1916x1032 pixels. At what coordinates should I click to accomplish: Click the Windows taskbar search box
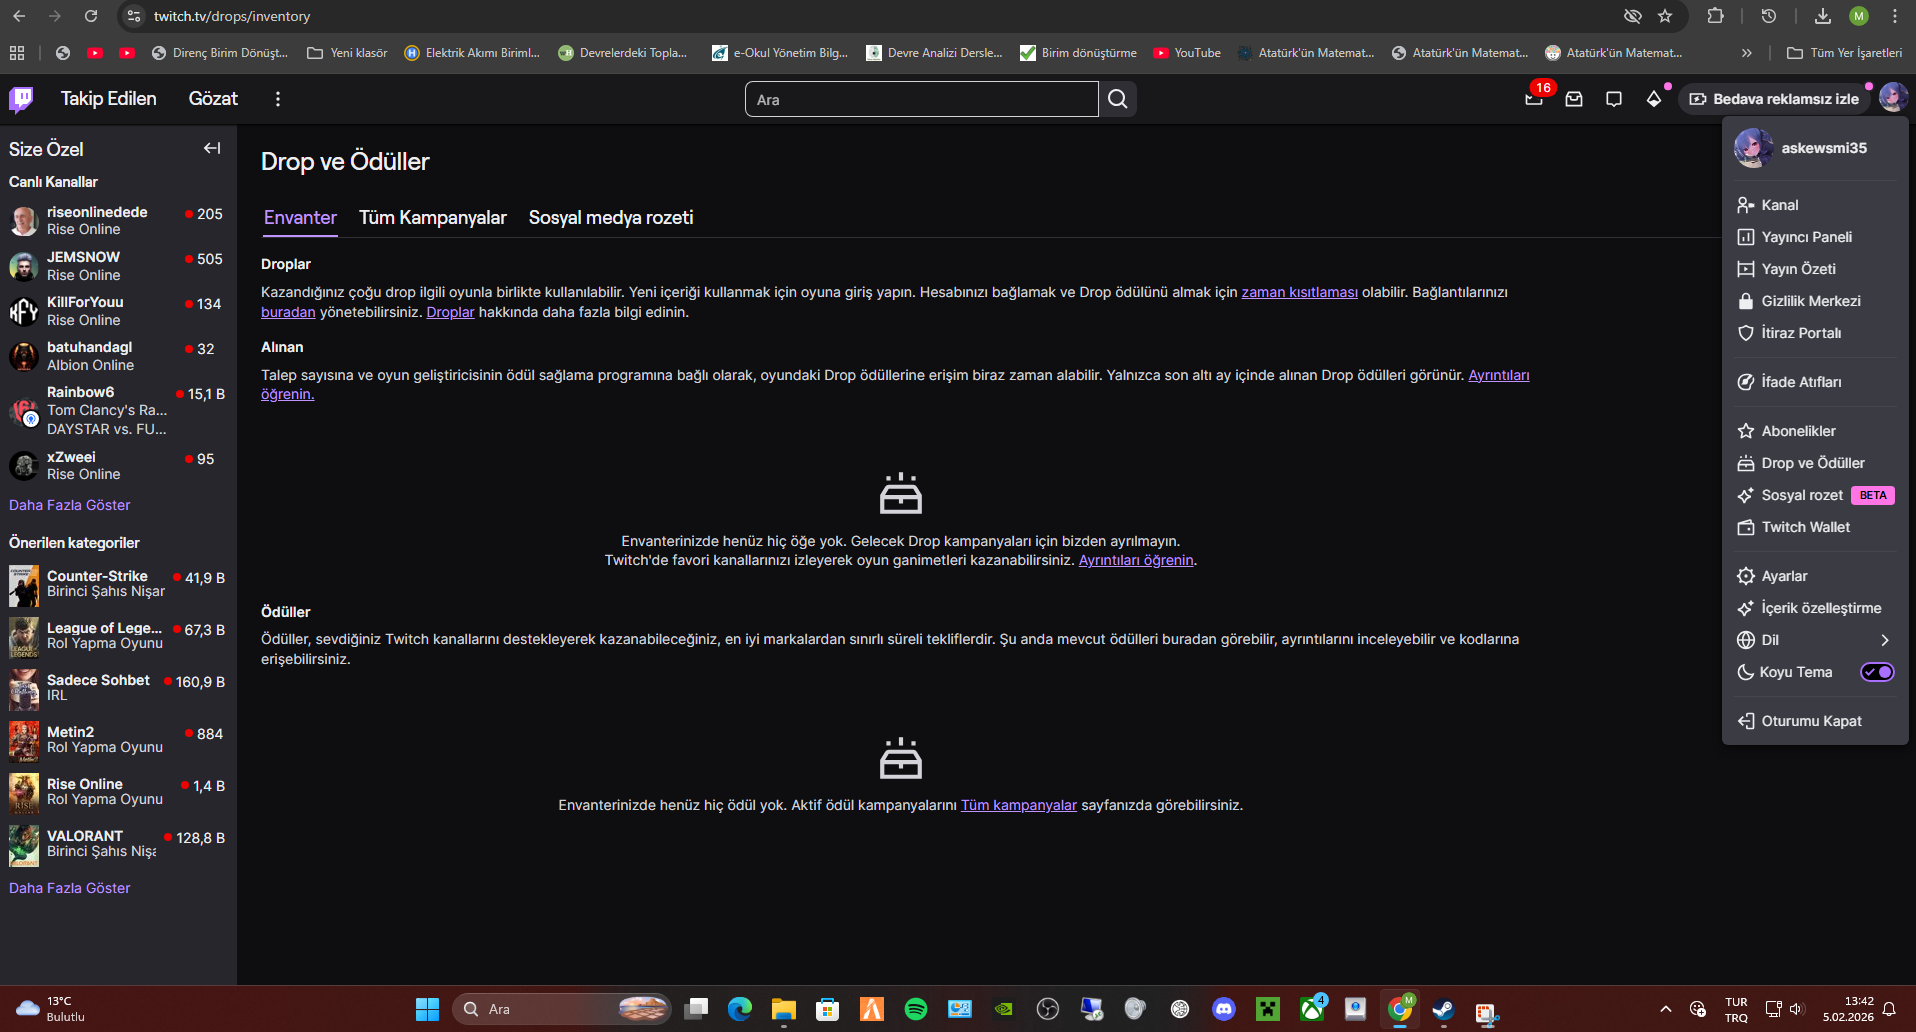coord(562,1009)
